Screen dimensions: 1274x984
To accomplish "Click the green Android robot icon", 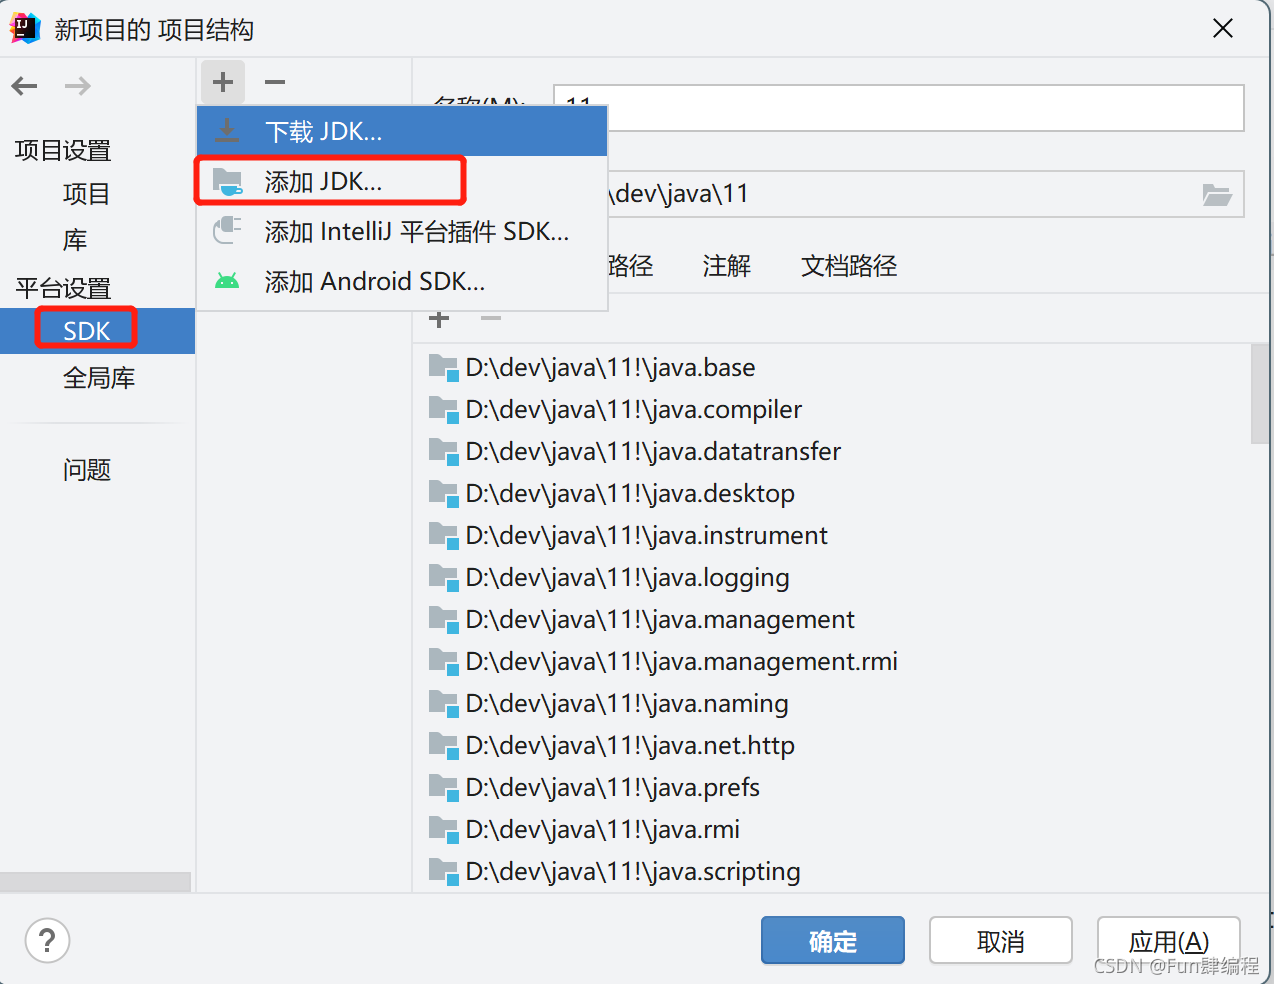I will 227,281.
